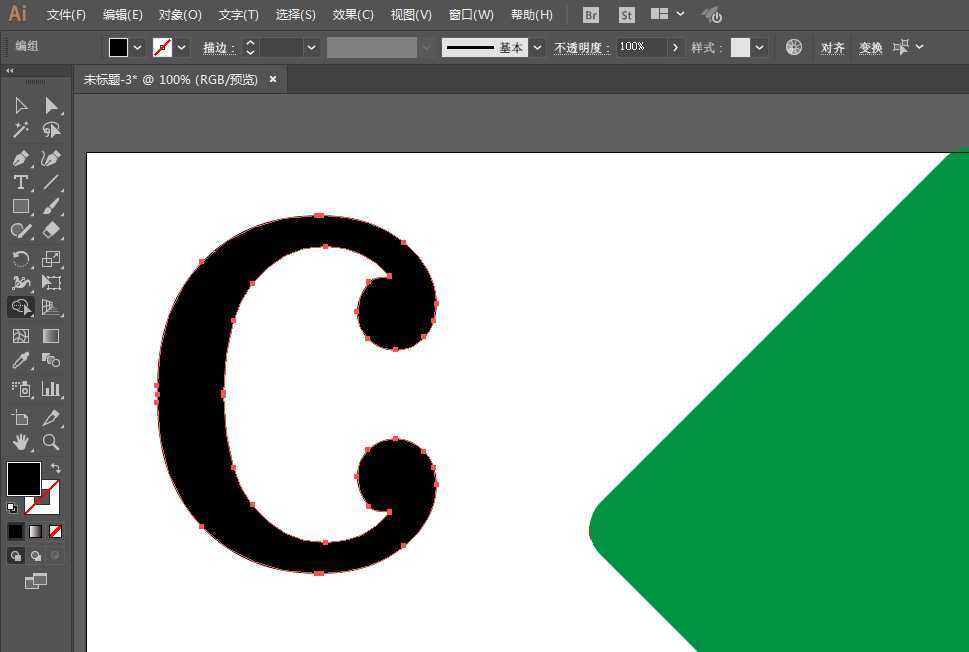
Task: Activate the Eraser tool
Action: [52, 231]
